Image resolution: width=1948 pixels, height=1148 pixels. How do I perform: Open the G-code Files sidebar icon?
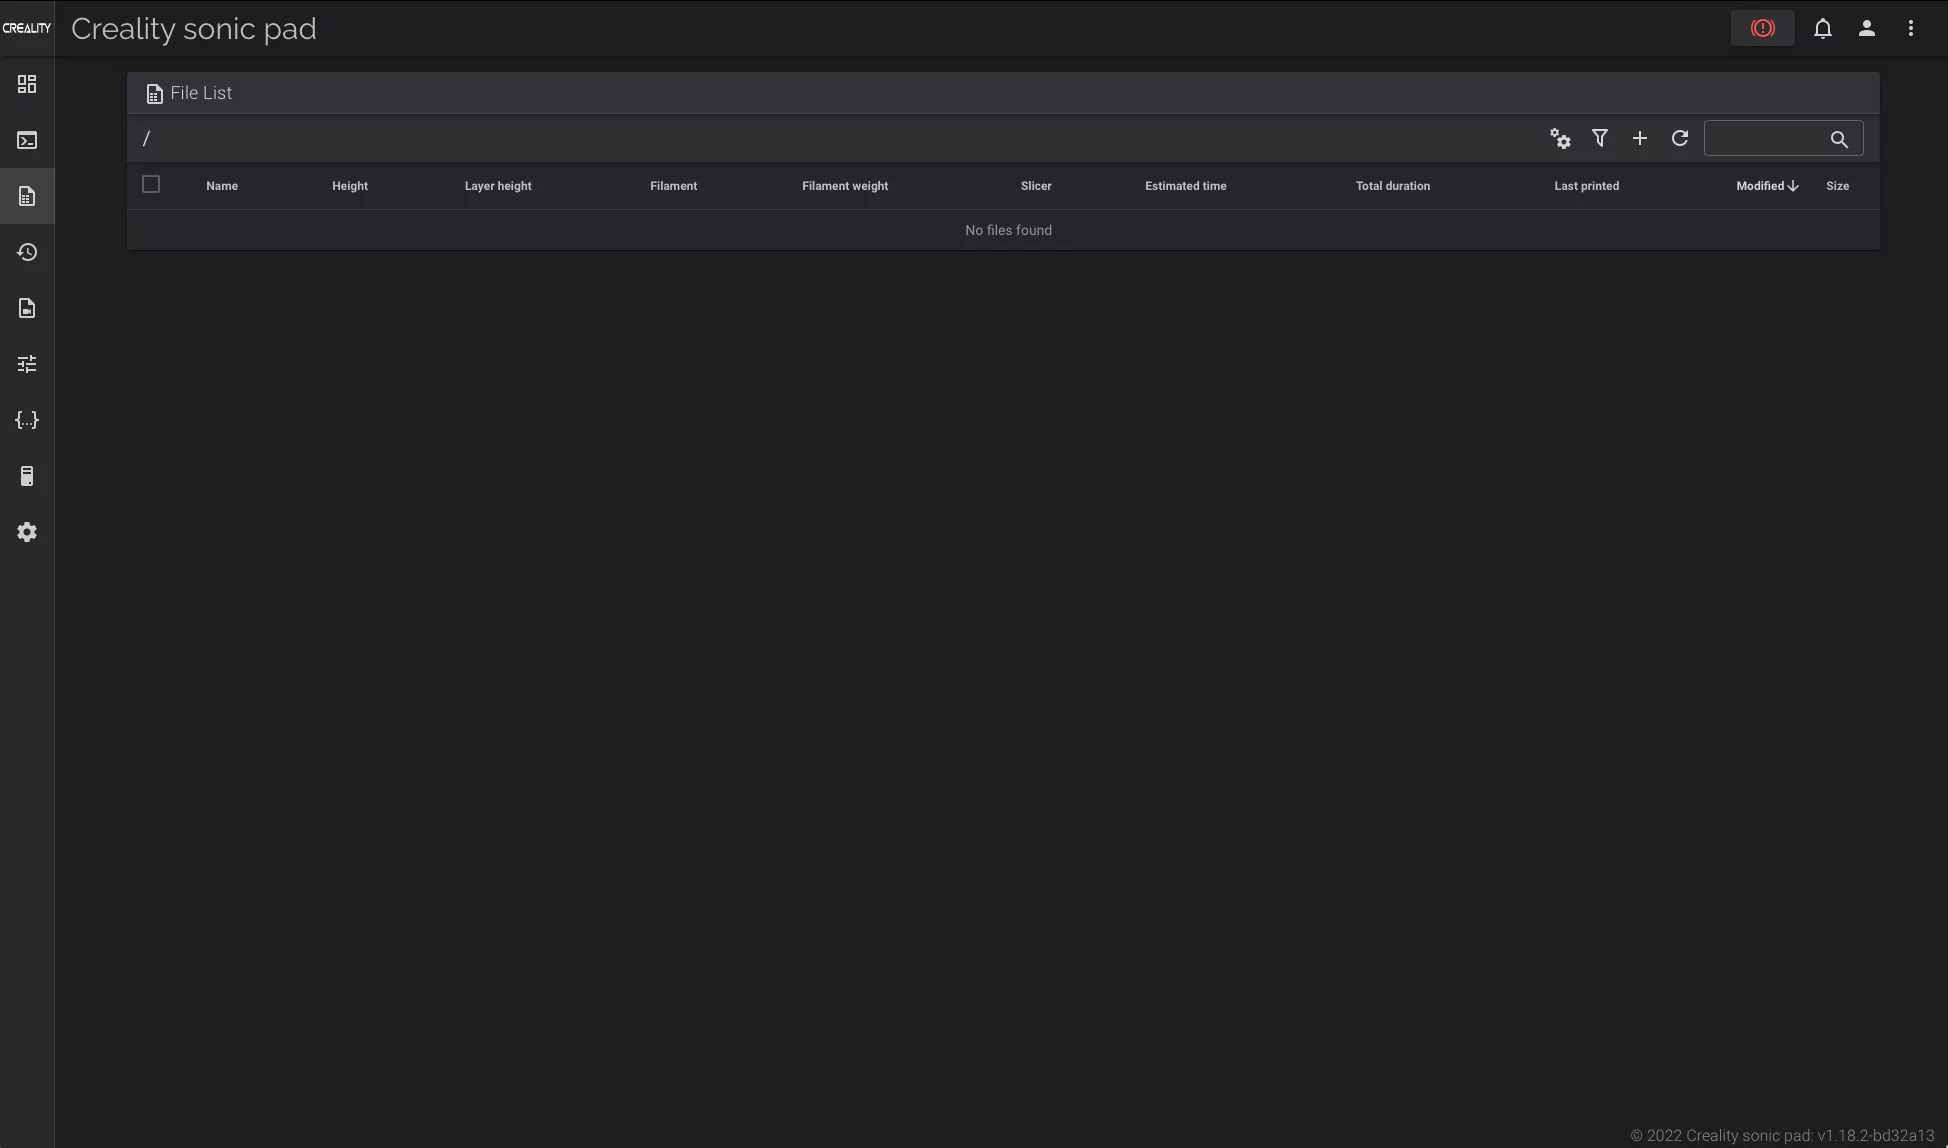click(x=27, y=196)
